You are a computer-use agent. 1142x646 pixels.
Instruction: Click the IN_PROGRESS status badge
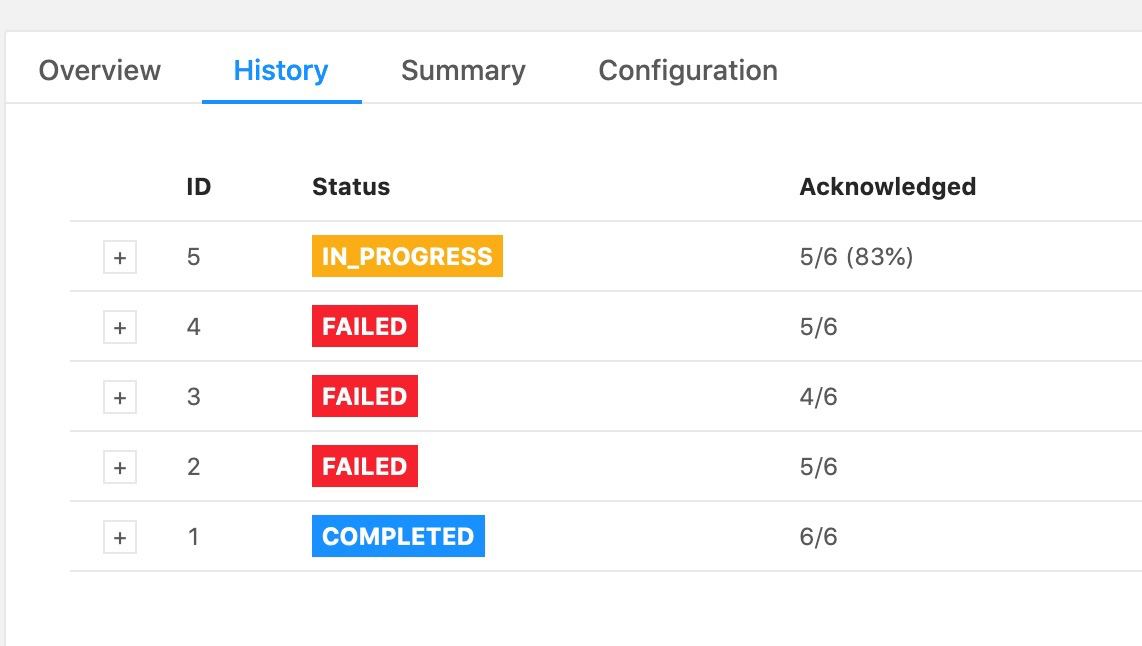tap(407, 257)
